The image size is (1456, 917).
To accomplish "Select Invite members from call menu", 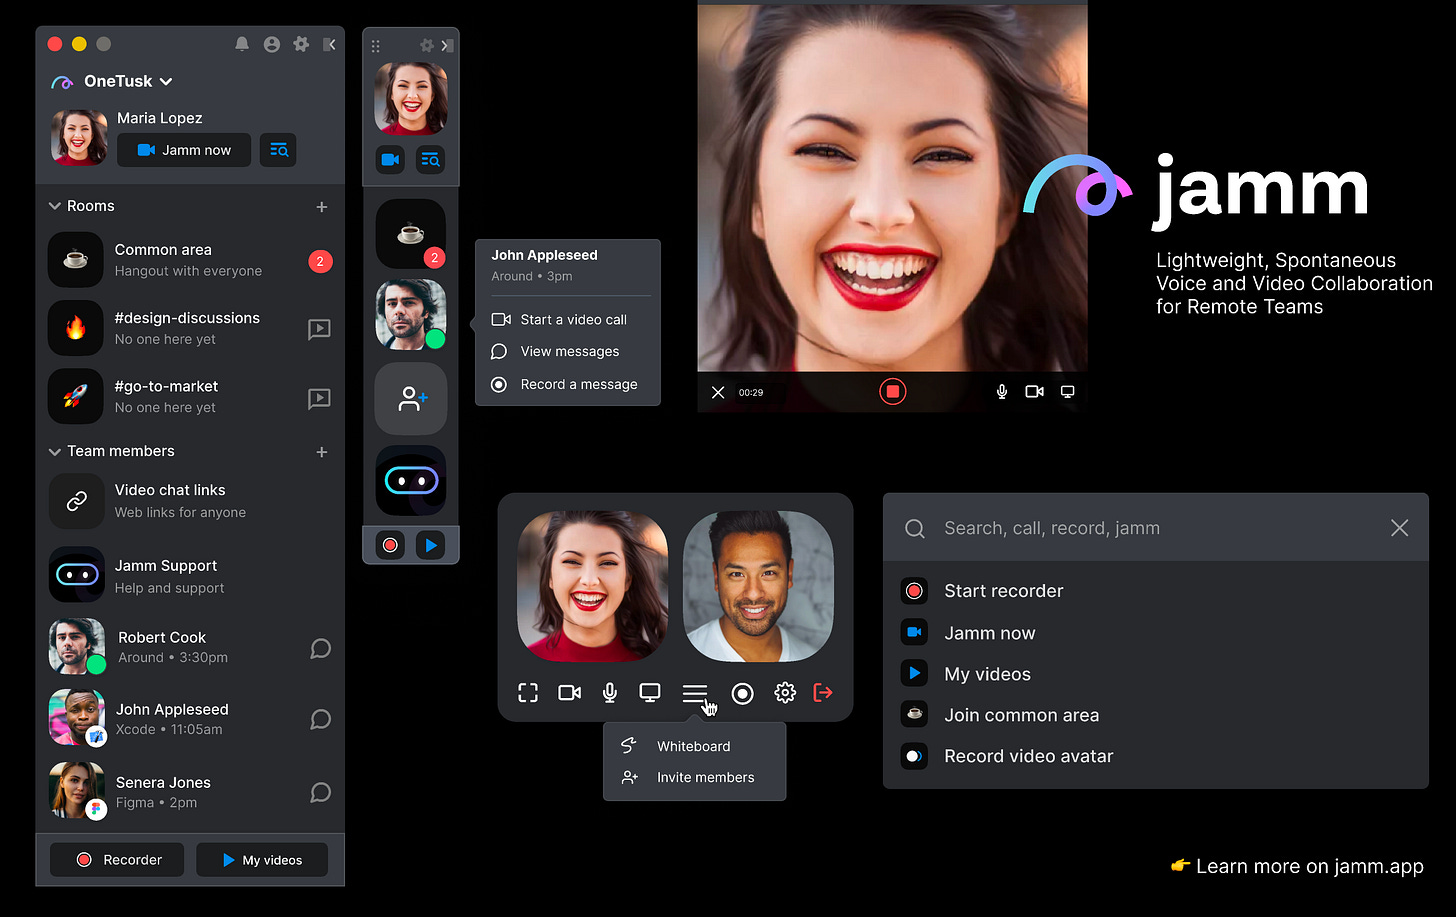I will click(x=694, y=778).
